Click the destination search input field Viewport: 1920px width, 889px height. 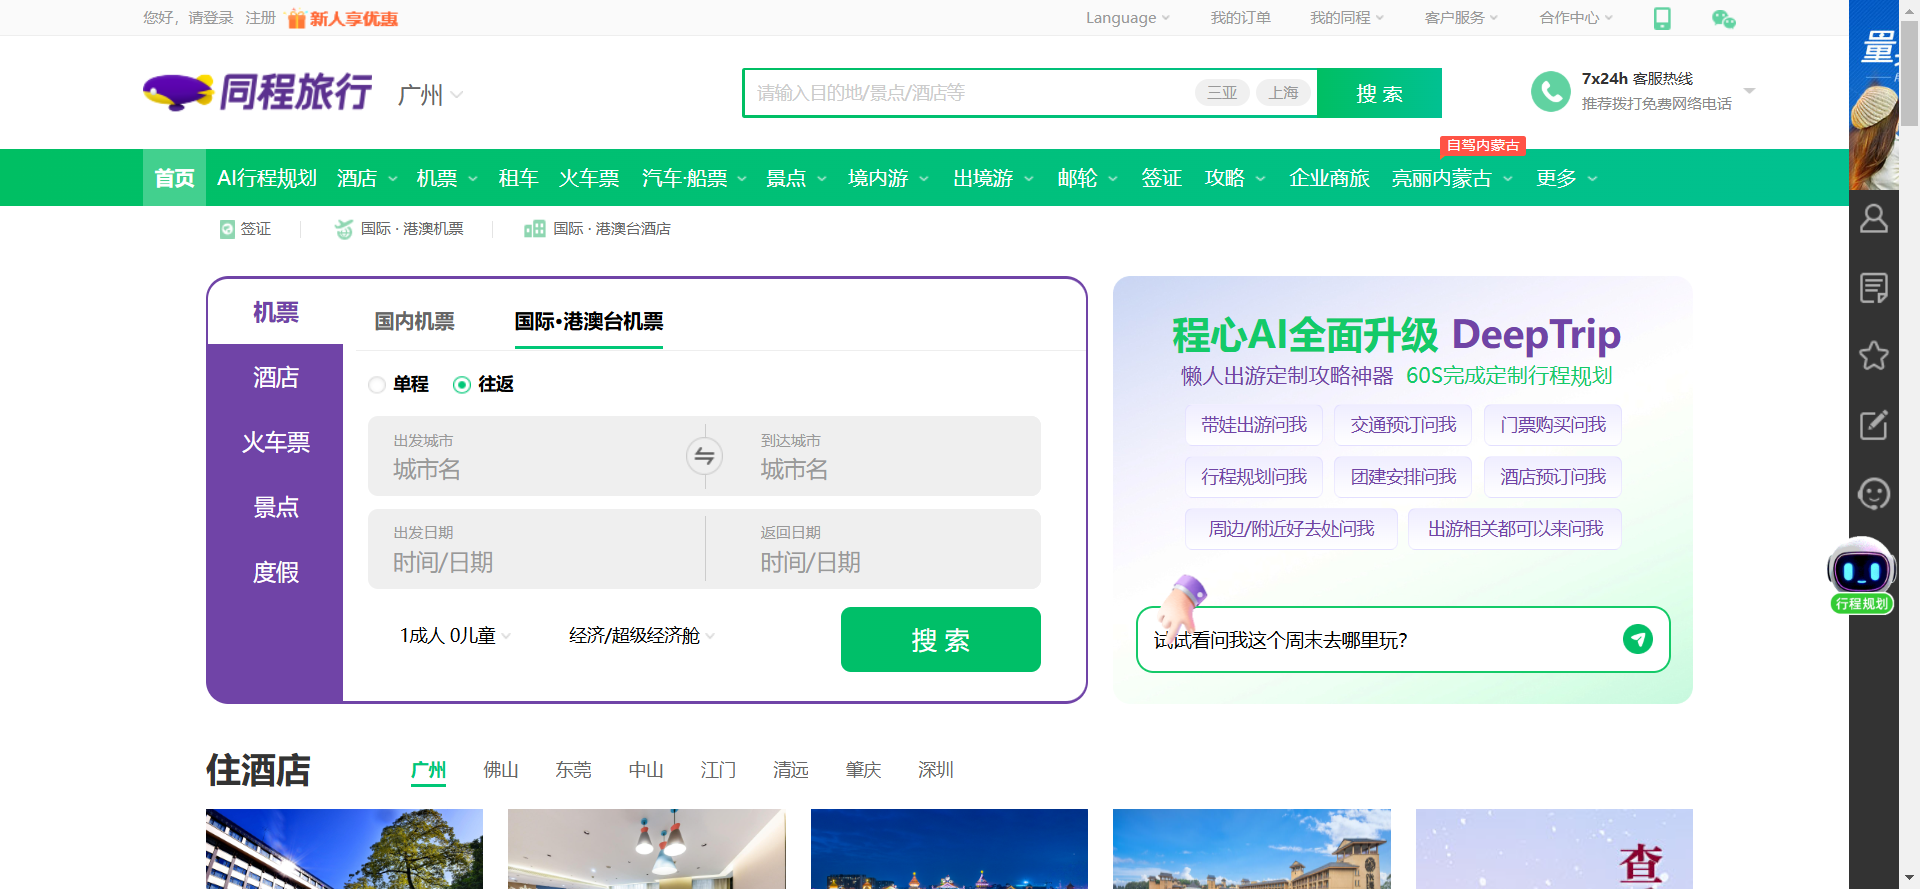pos(970,93)
